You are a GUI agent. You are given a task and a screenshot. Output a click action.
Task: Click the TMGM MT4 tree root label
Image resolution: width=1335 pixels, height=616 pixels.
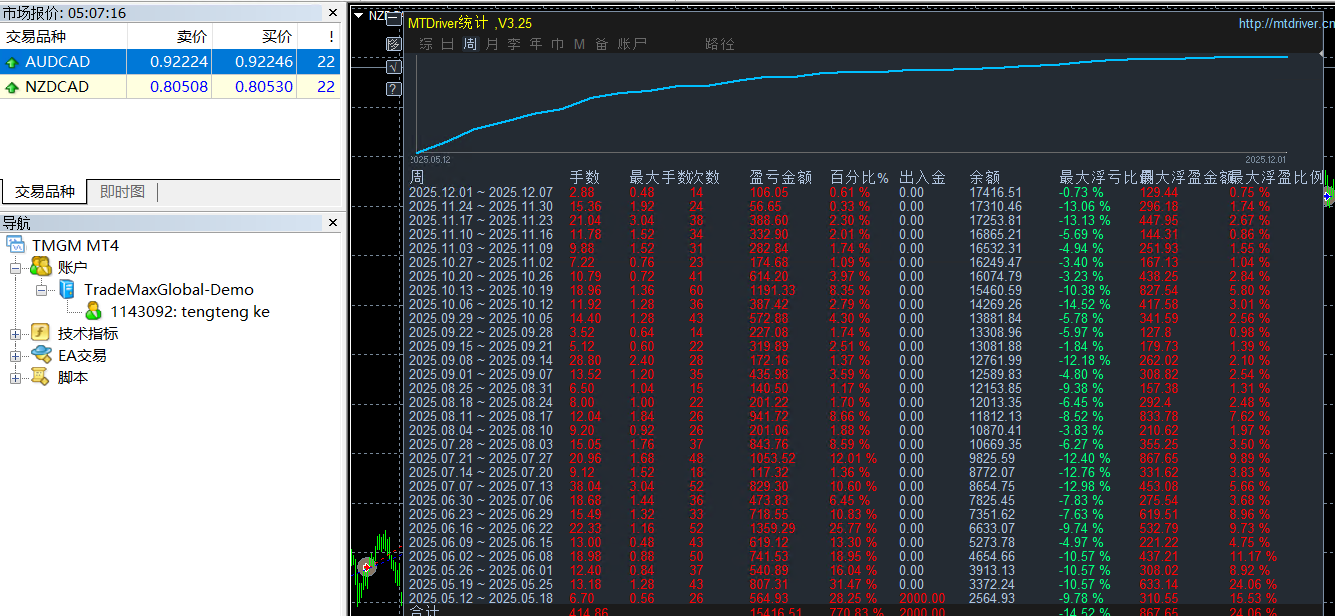75,245
